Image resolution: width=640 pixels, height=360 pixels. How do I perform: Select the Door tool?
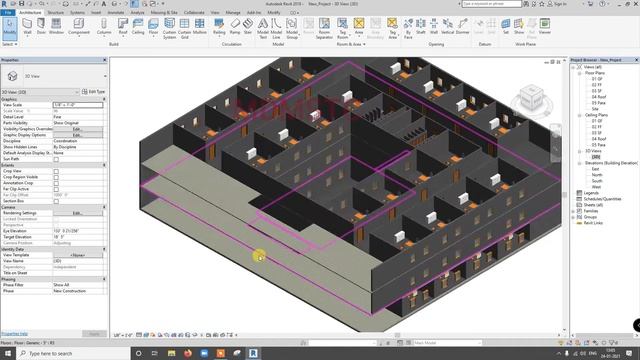coord(41,27)
